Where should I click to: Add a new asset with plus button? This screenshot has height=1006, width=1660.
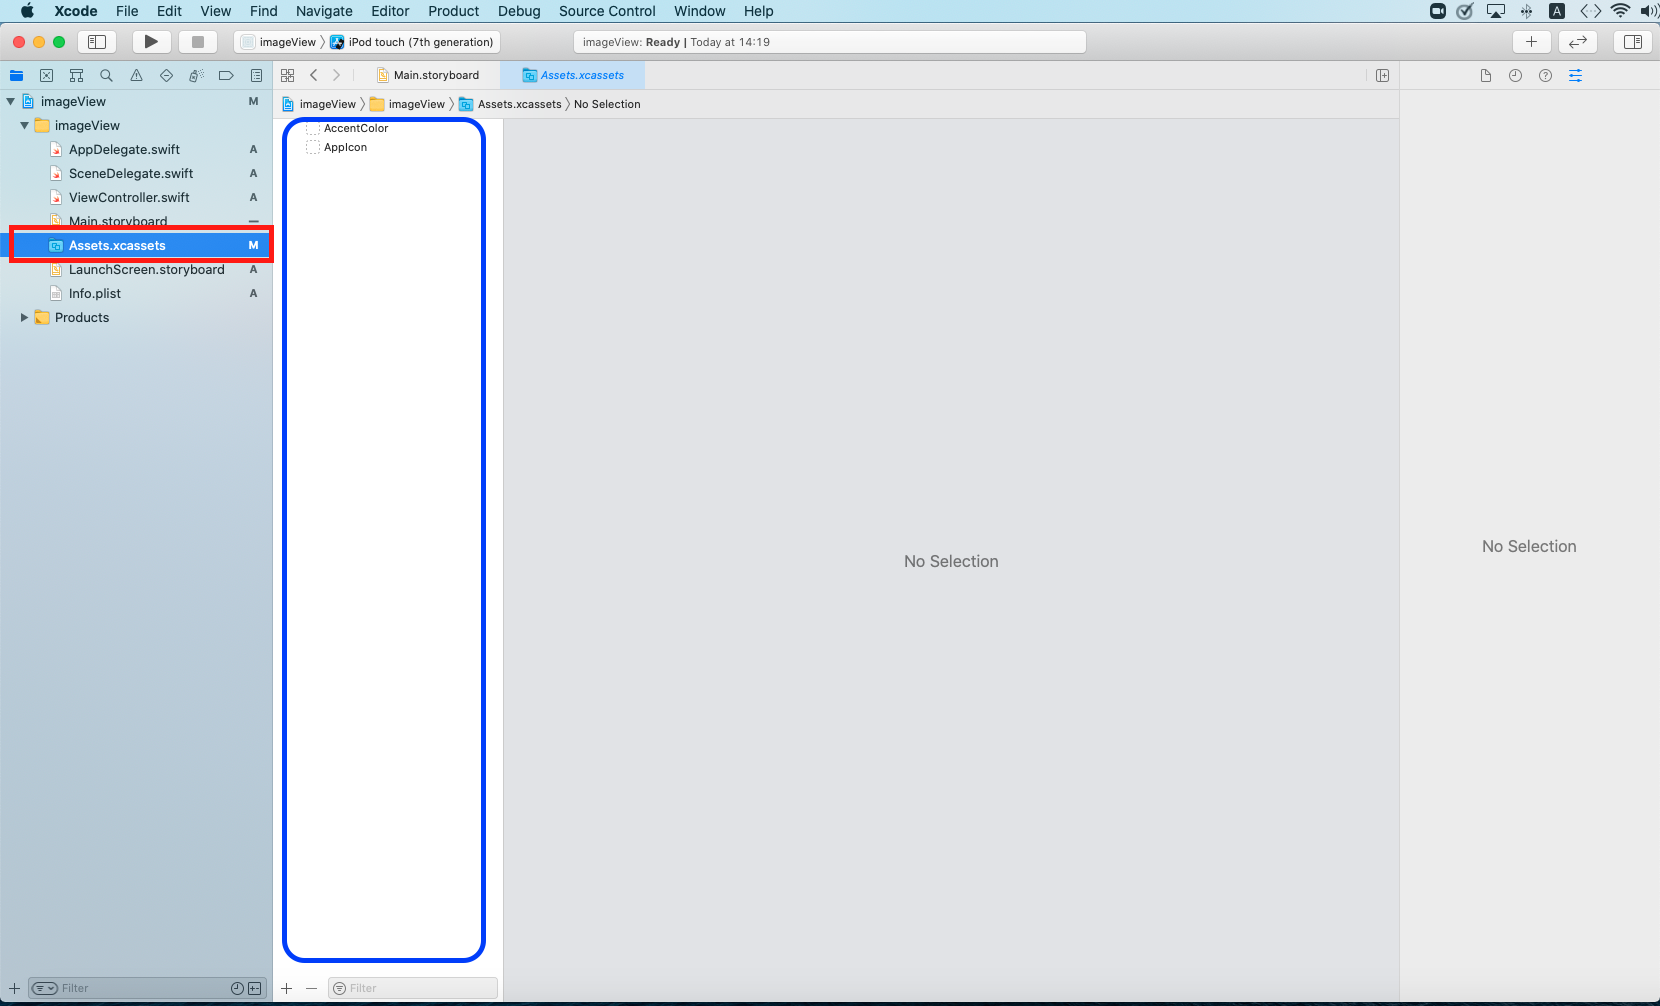pos(287,988)
